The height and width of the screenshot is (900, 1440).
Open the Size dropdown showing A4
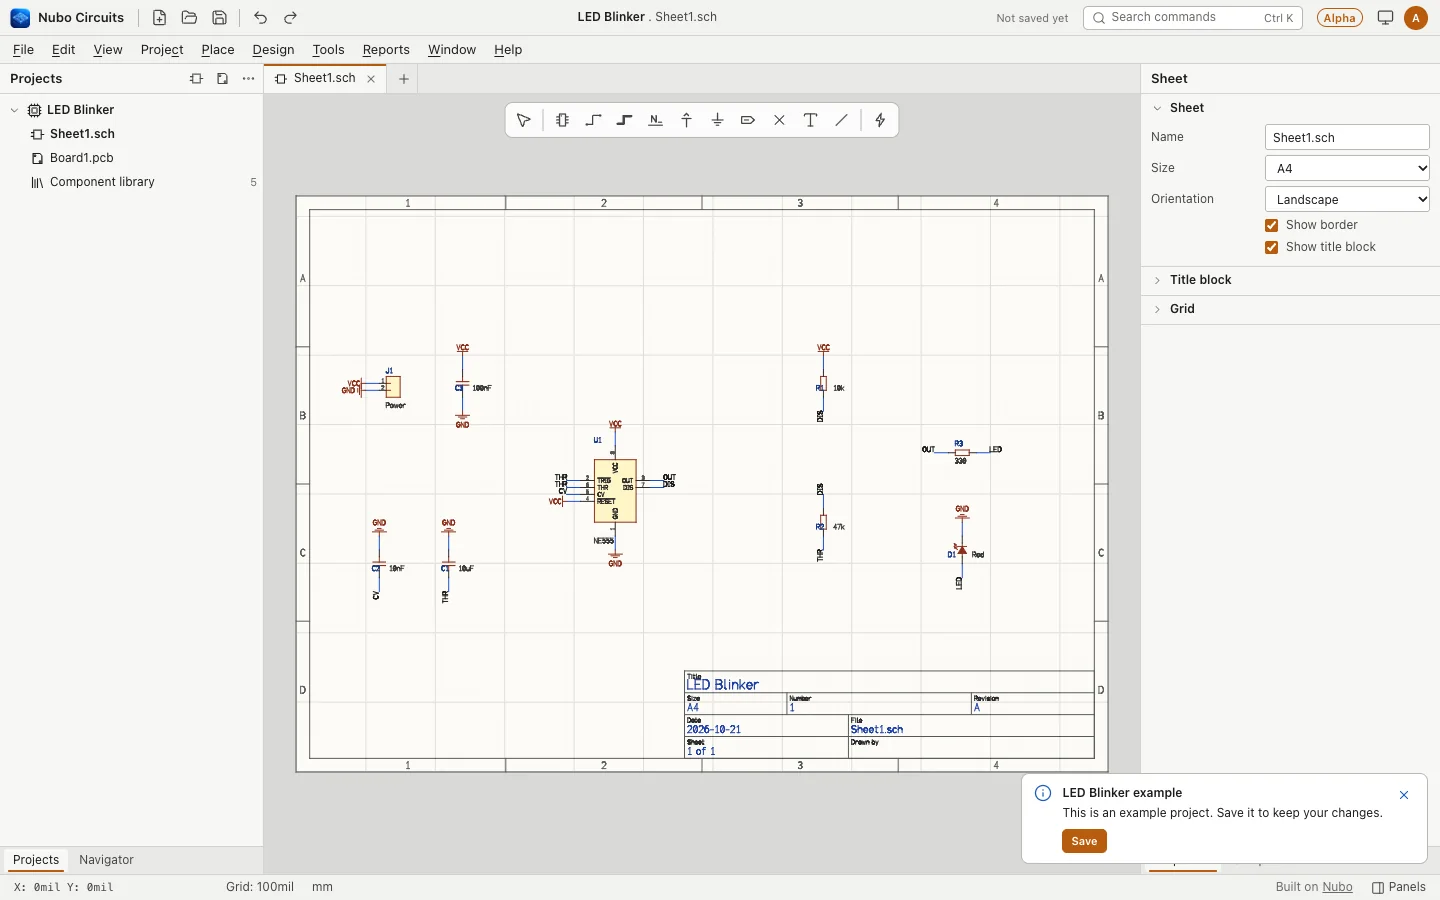pos(1347,168)
